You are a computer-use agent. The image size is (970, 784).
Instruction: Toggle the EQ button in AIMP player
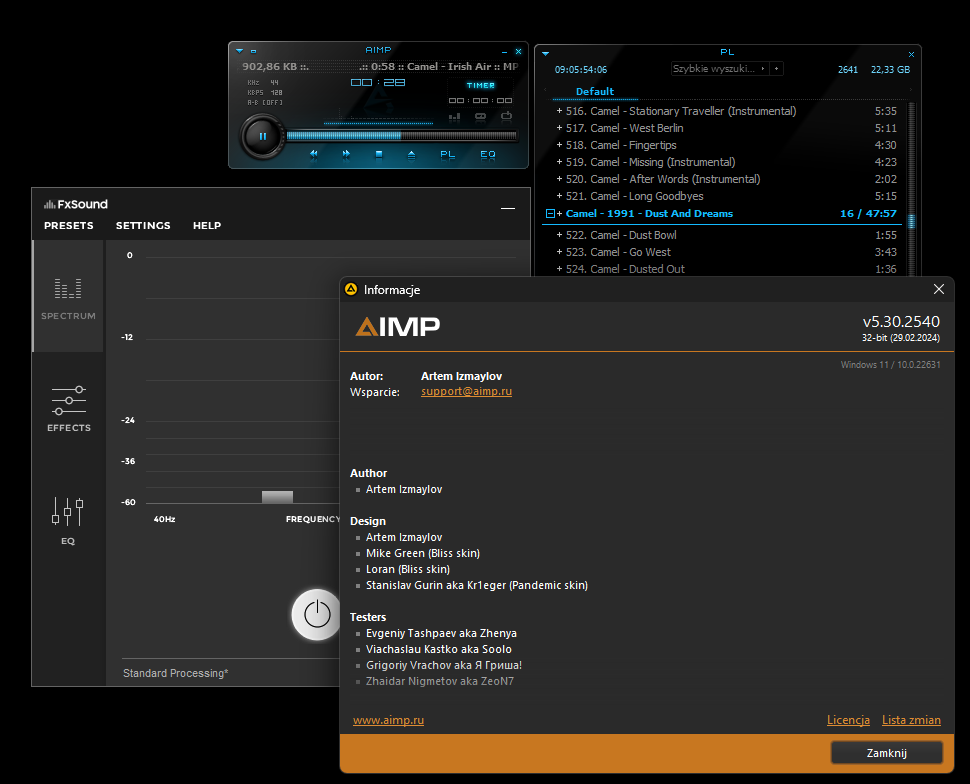click(488, 154)
